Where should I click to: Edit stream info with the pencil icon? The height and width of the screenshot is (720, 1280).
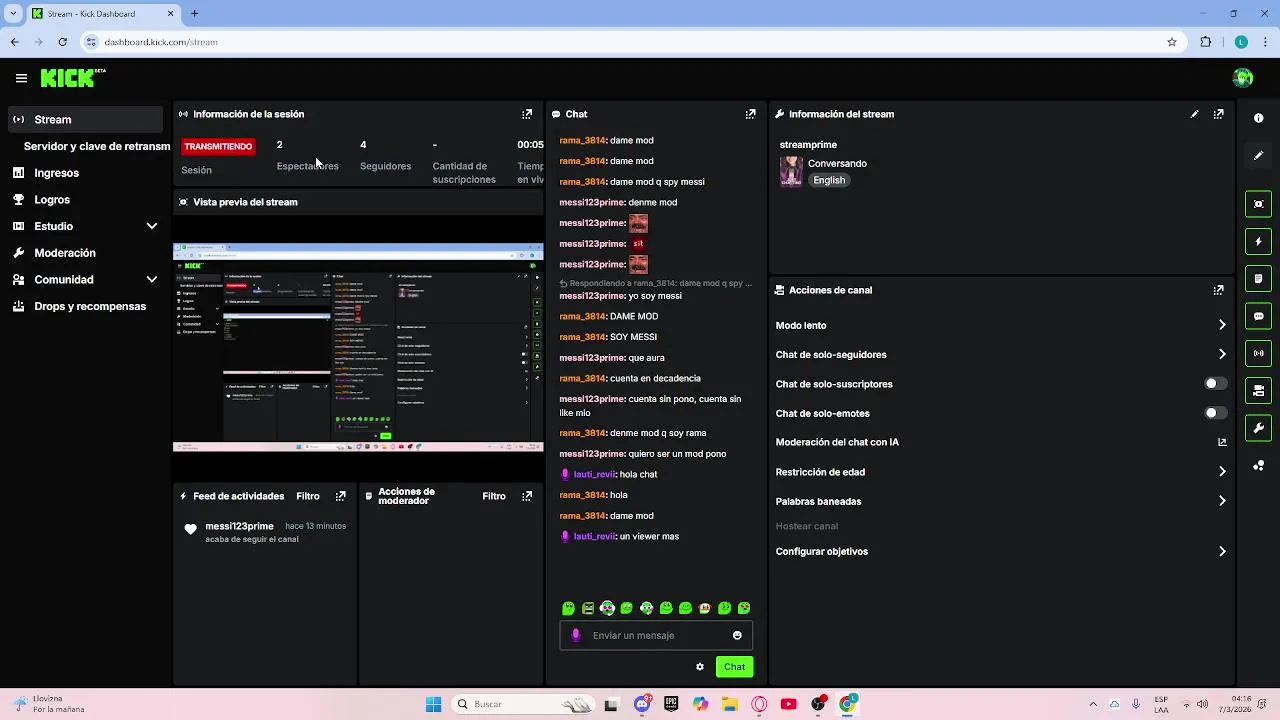[x=1194, y=114]
